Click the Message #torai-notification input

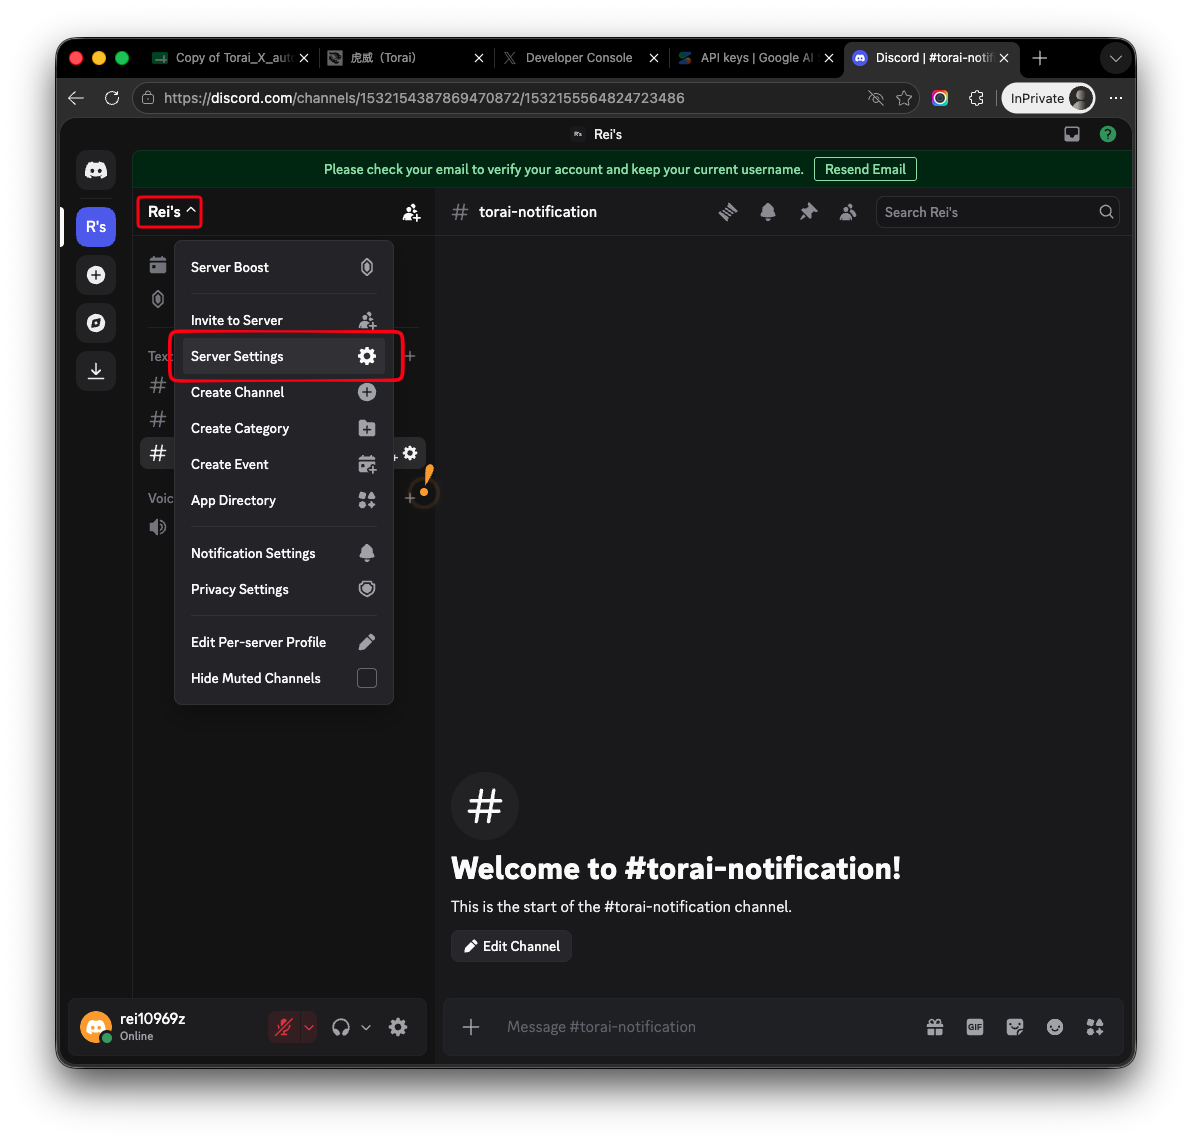(x=707, y=1027)
